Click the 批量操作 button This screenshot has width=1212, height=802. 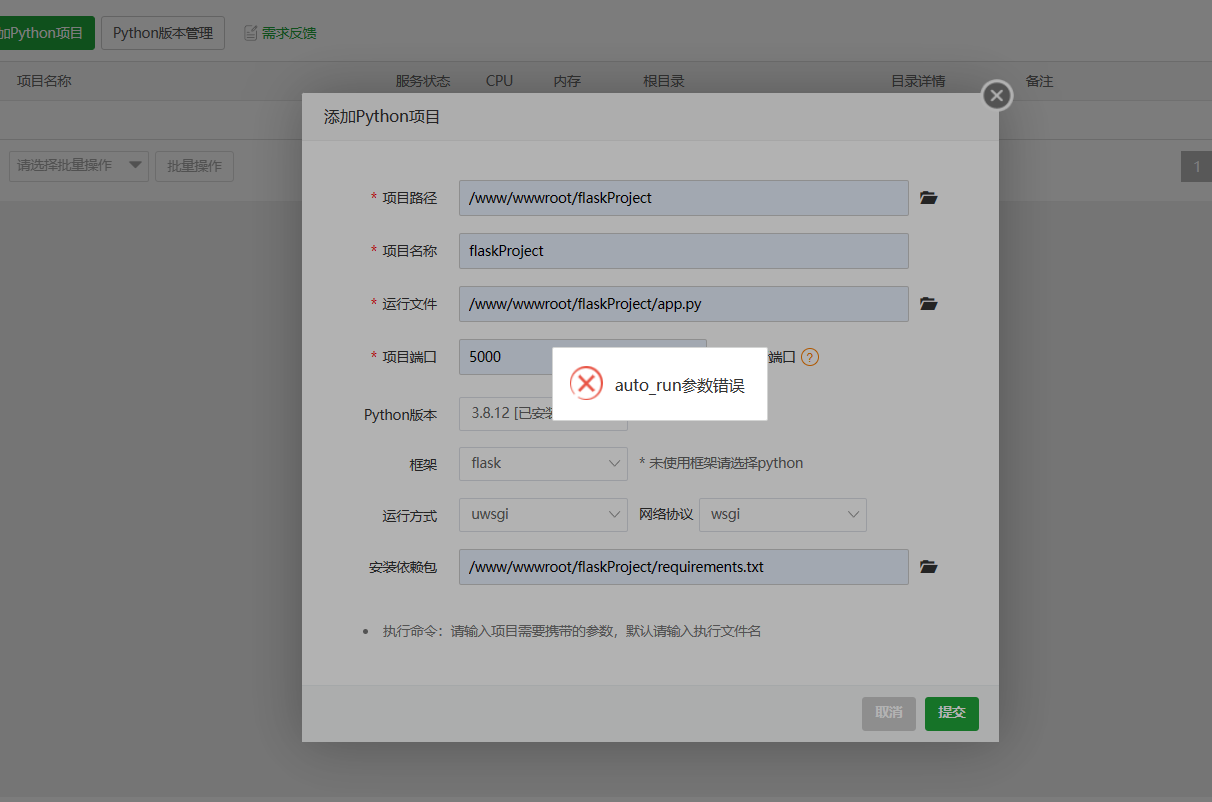(194, 166)
